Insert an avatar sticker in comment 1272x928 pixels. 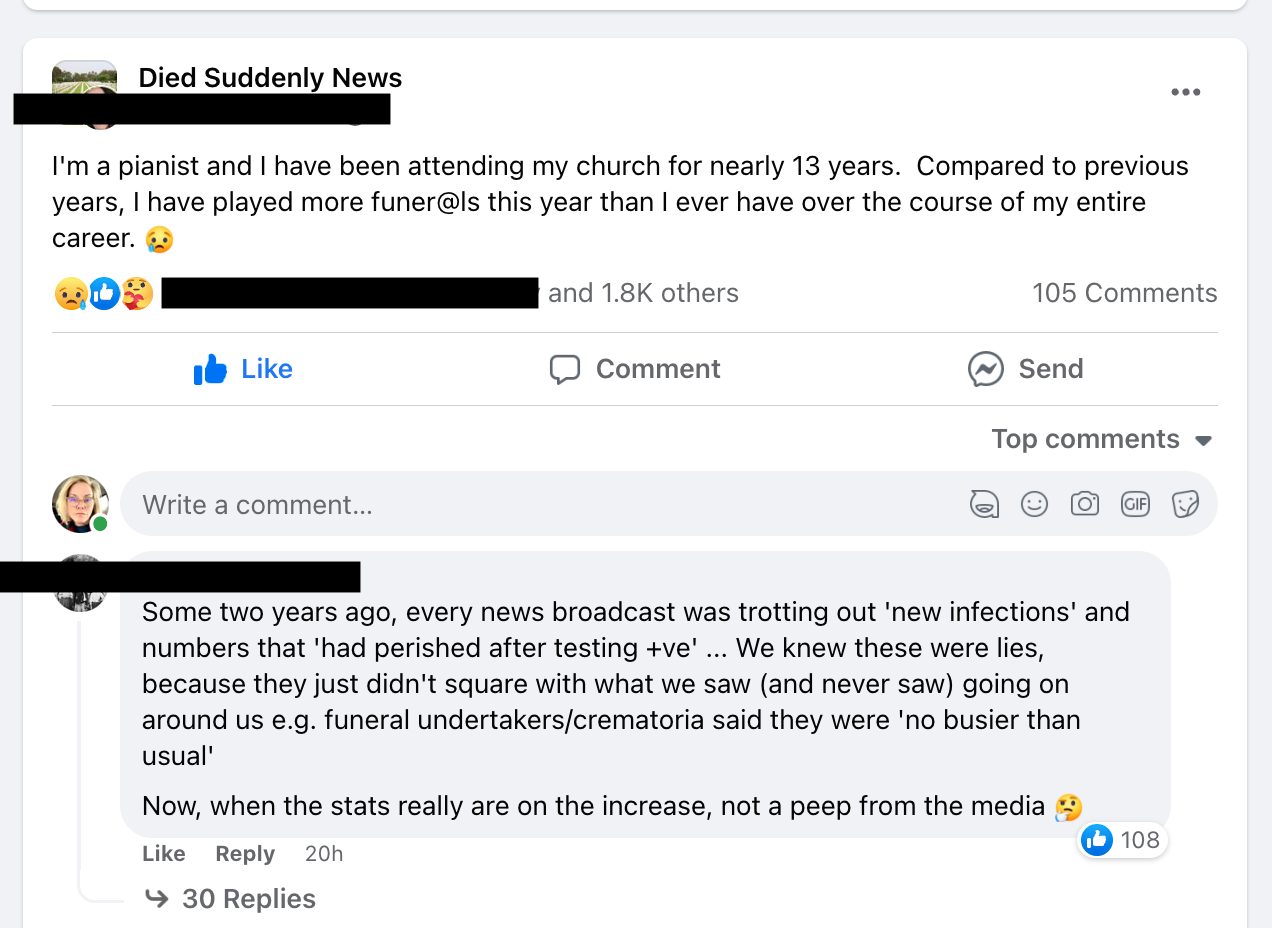coord(984,504)
